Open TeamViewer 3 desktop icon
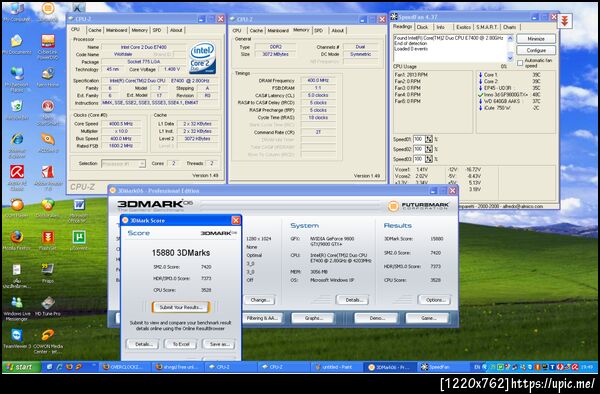Screen dimensions: 600x394 coord(17,339)
